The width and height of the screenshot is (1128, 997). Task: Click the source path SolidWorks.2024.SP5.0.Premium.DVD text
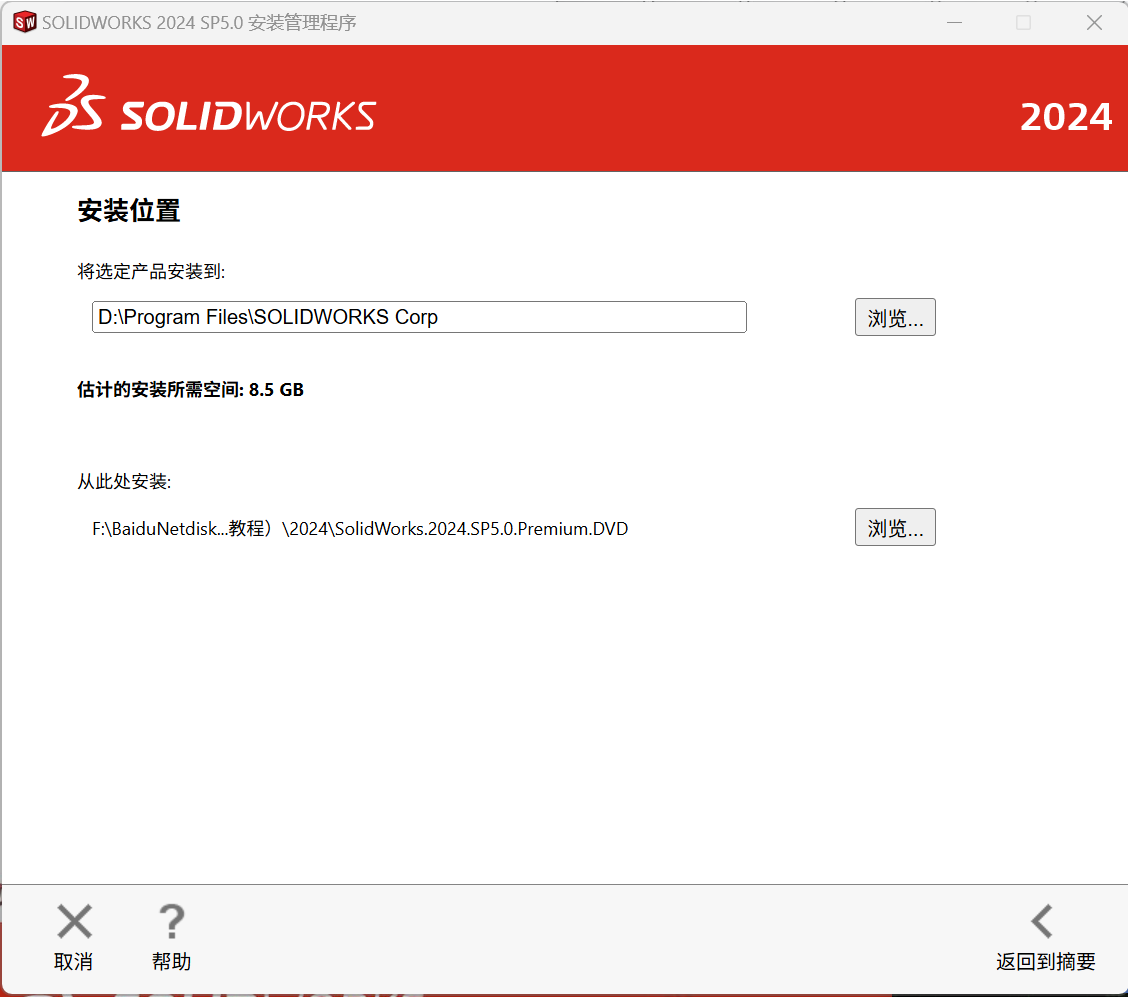pyautogui.click(x=360, y=529)
